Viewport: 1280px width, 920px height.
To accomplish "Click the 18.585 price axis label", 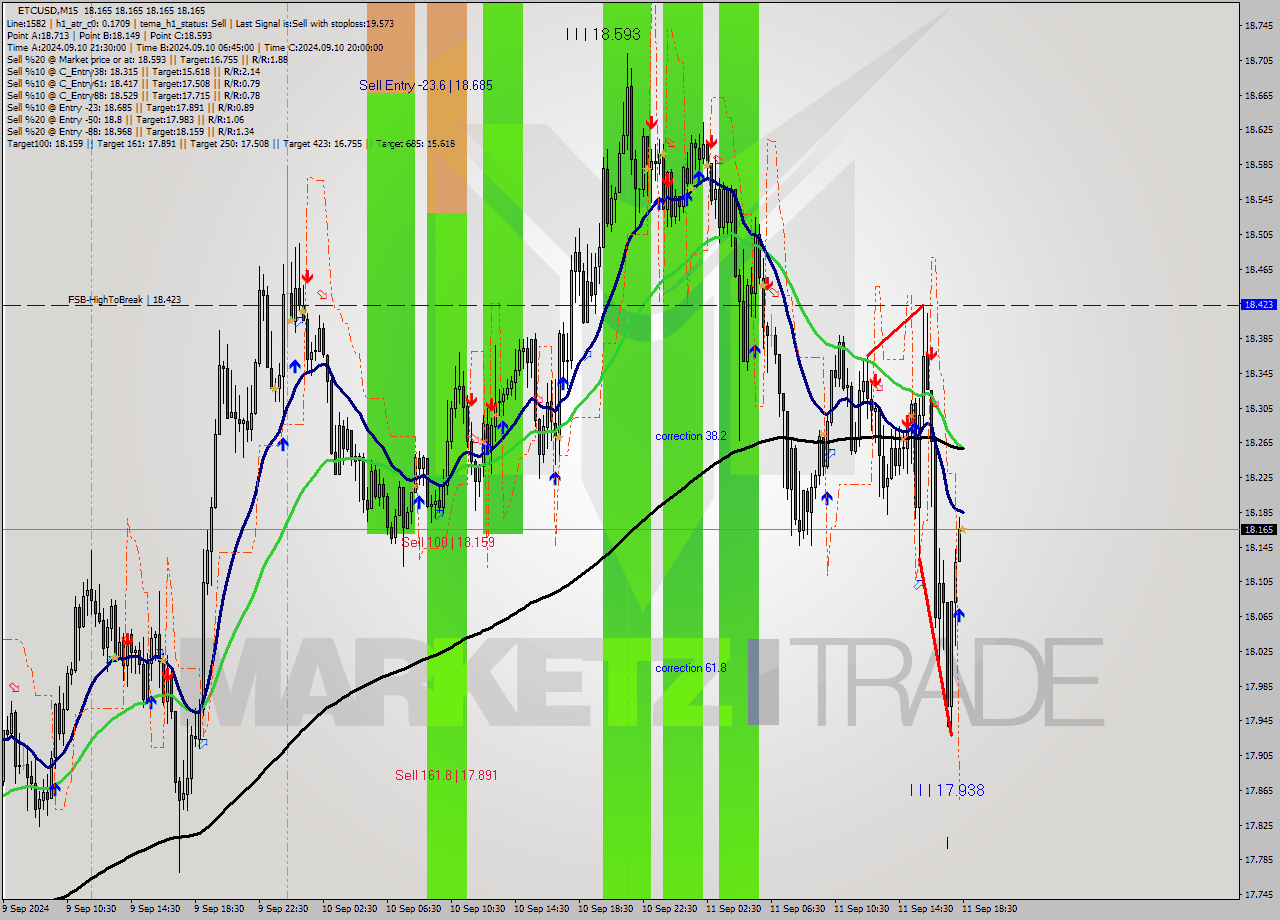I will (x=1258, y=165).
